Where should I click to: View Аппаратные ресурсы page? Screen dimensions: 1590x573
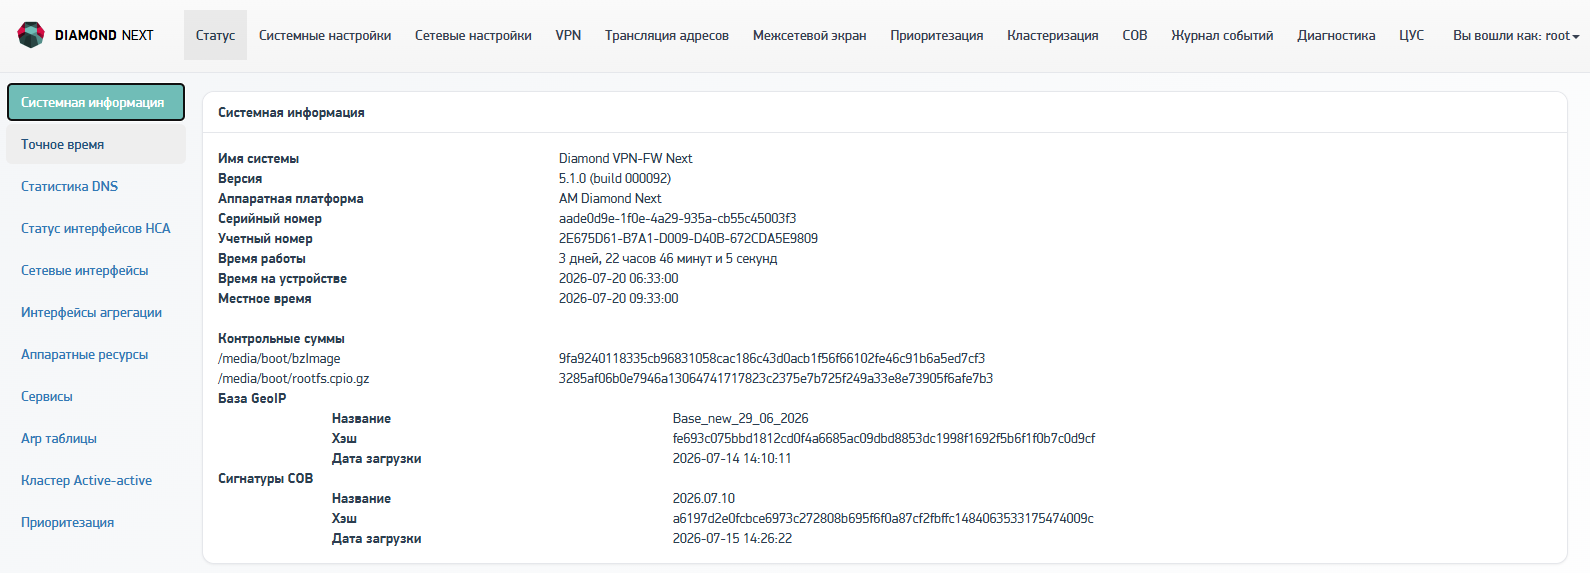click(96, 354)
